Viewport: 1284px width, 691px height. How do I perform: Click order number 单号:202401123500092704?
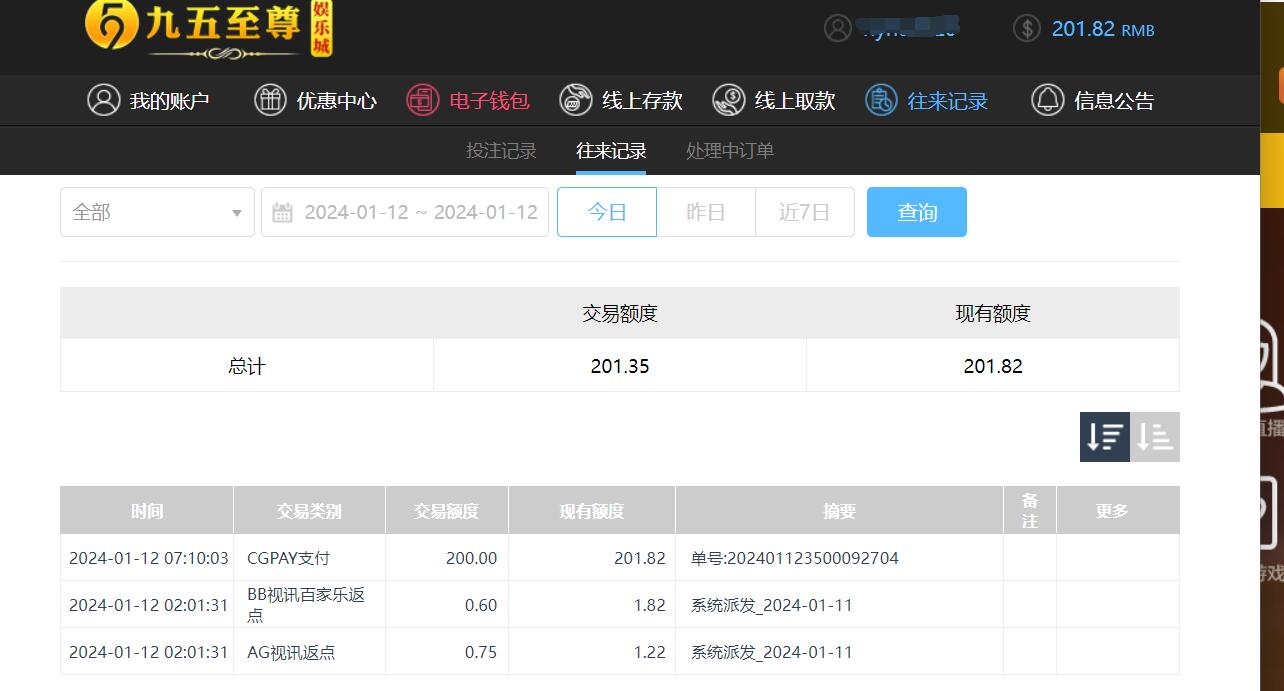(x=795, y=558)
